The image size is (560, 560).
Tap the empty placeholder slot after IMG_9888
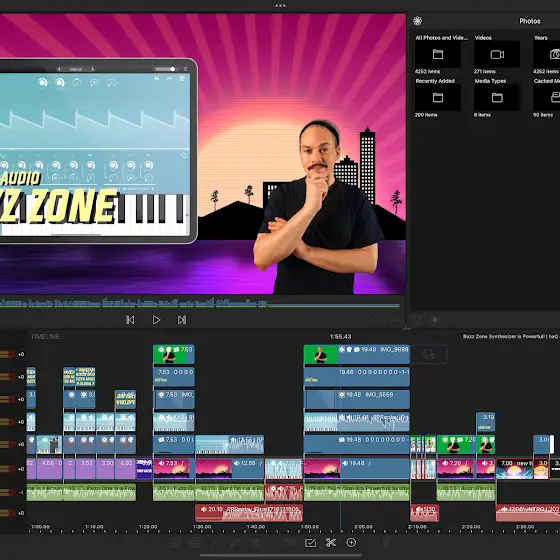pos(429,354)
